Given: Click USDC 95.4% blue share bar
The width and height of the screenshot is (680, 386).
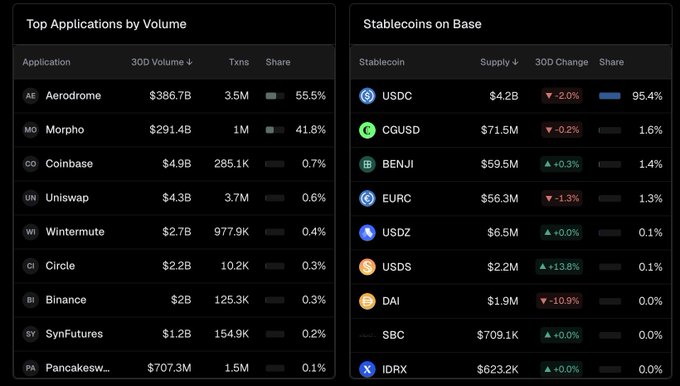Looking at the screenshot, I should tap(610, 96).
